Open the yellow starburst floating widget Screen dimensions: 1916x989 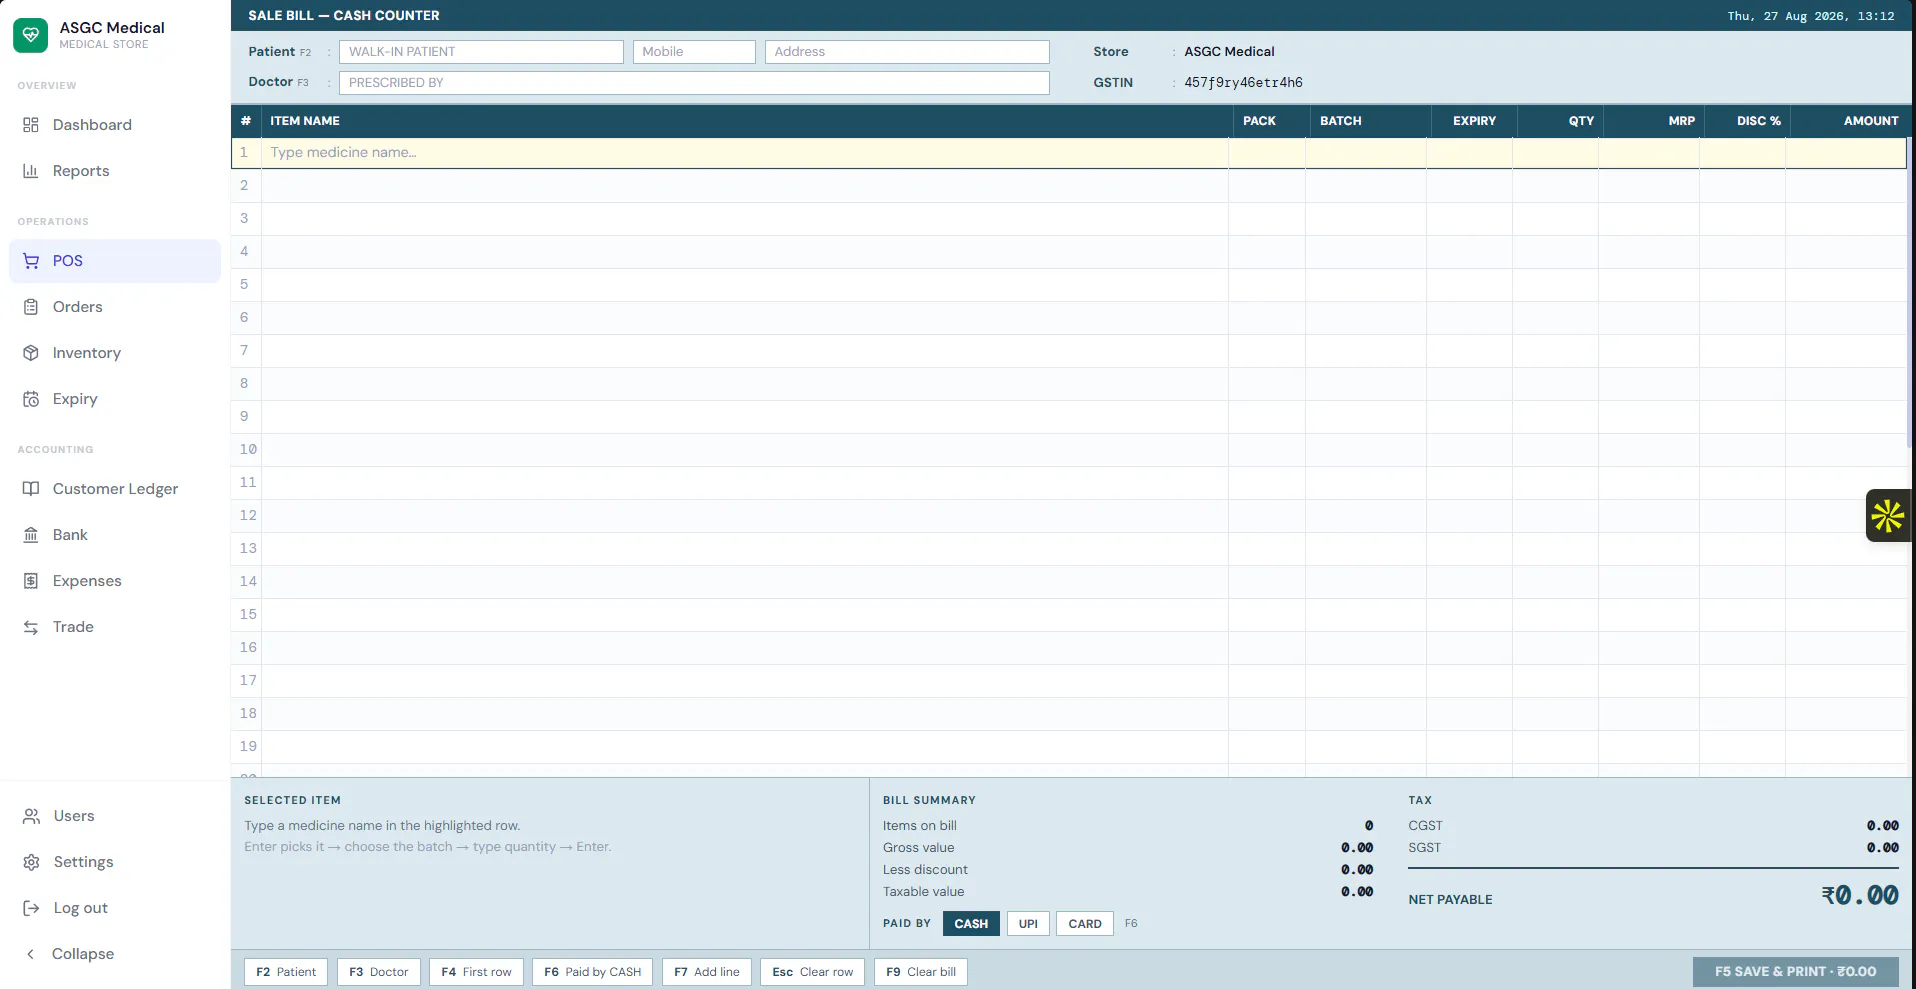click(1889, 516)
